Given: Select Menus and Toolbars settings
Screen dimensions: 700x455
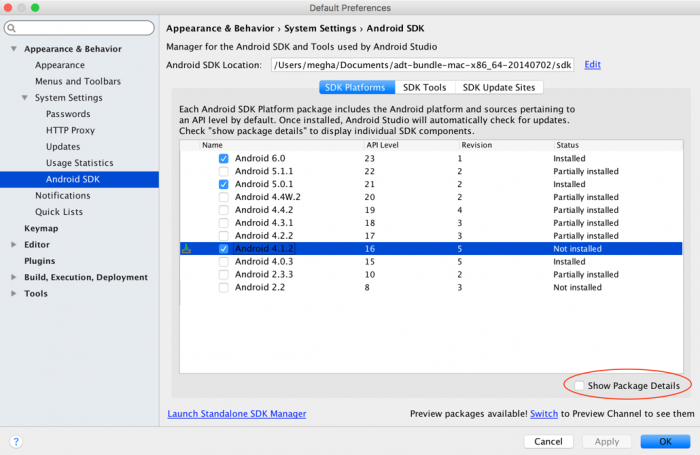Looking at the screenshot, I should coord(78,81).
